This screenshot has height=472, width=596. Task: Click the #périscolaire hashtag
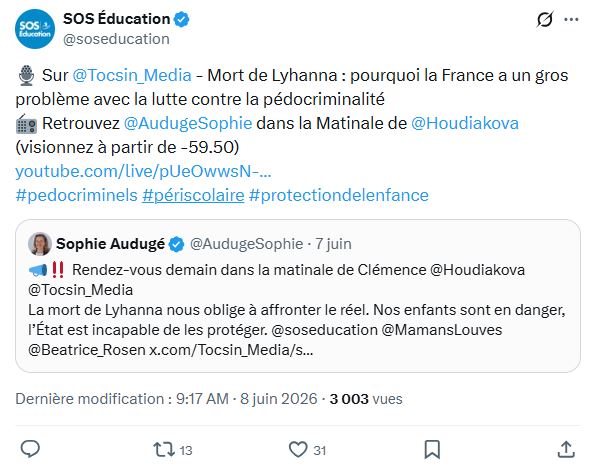(193, 195)
